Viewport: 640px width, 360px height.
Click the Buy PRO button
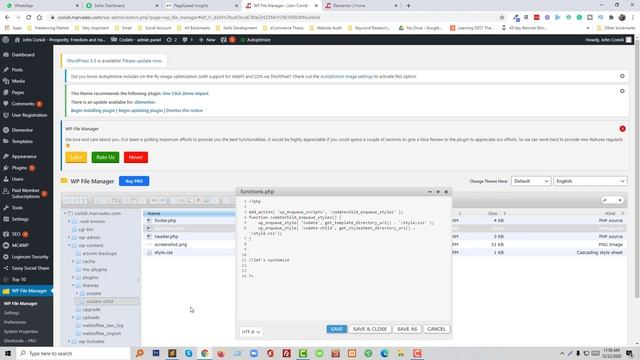tap(134, 181)
